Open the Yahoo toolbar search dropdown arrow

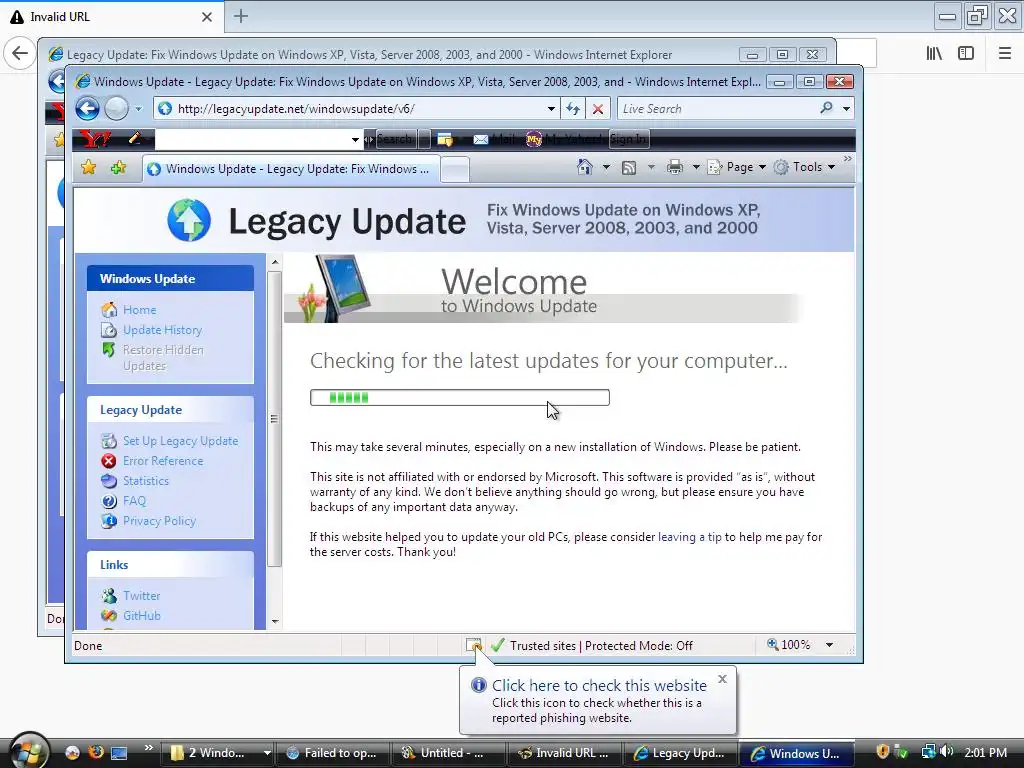(x=355, y=139)
